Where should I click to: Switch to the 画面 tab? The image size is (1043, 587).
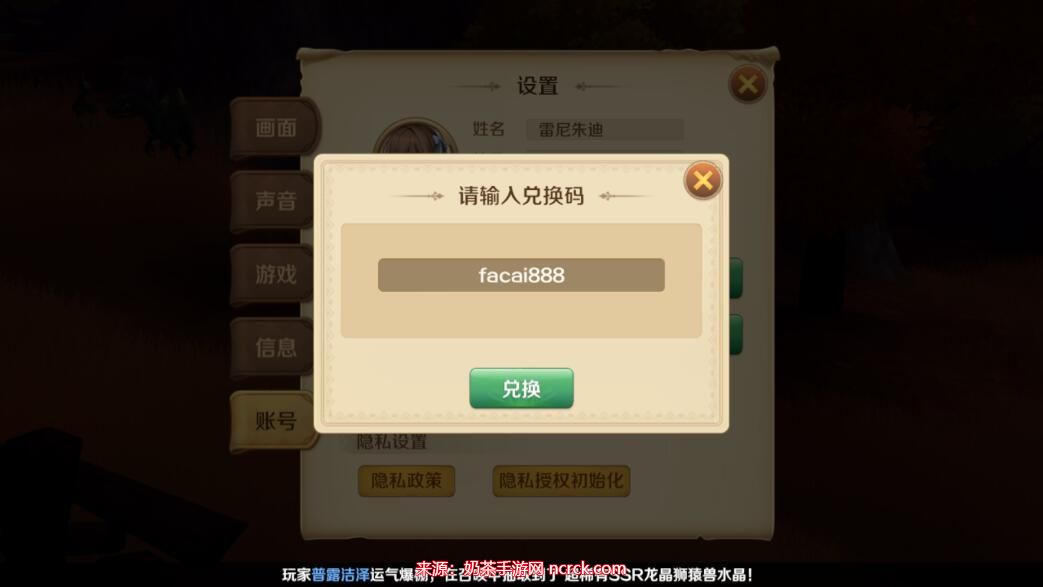(x=275, y=128)
